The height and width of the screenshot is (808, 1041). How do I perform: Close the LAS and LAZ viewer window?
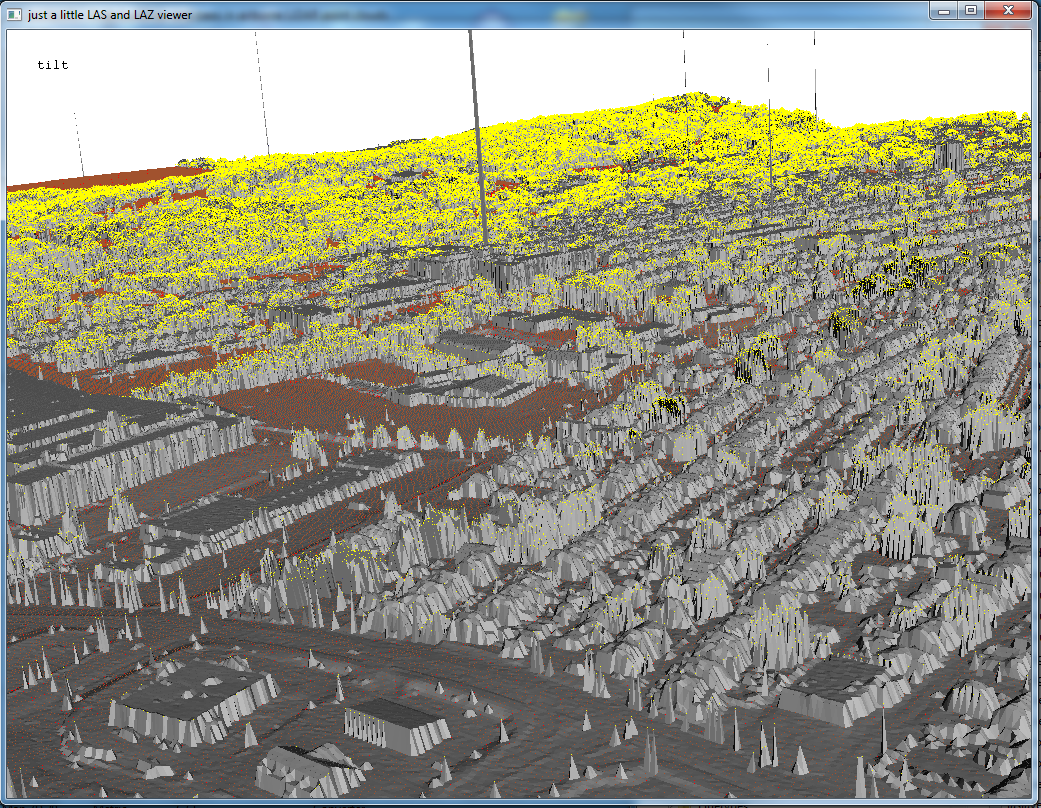[1008, 10]
